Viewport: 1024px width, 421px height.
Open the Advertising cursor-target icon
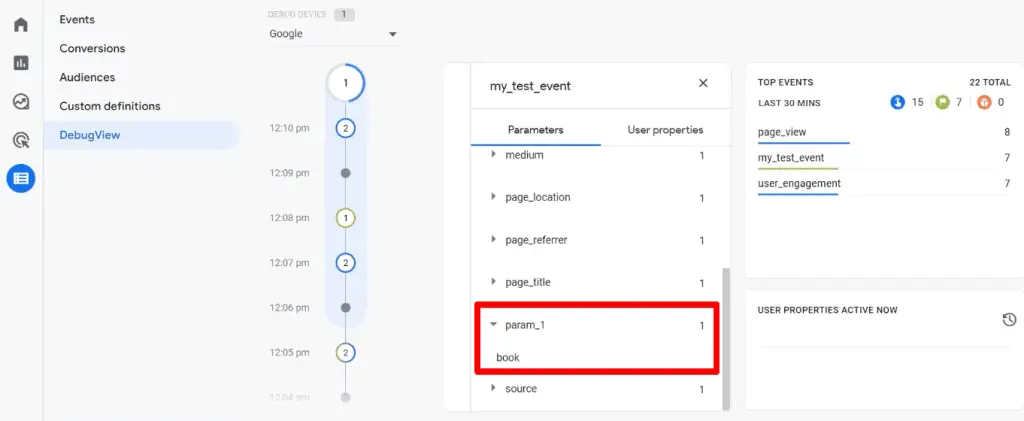click(x=21, y=140)
